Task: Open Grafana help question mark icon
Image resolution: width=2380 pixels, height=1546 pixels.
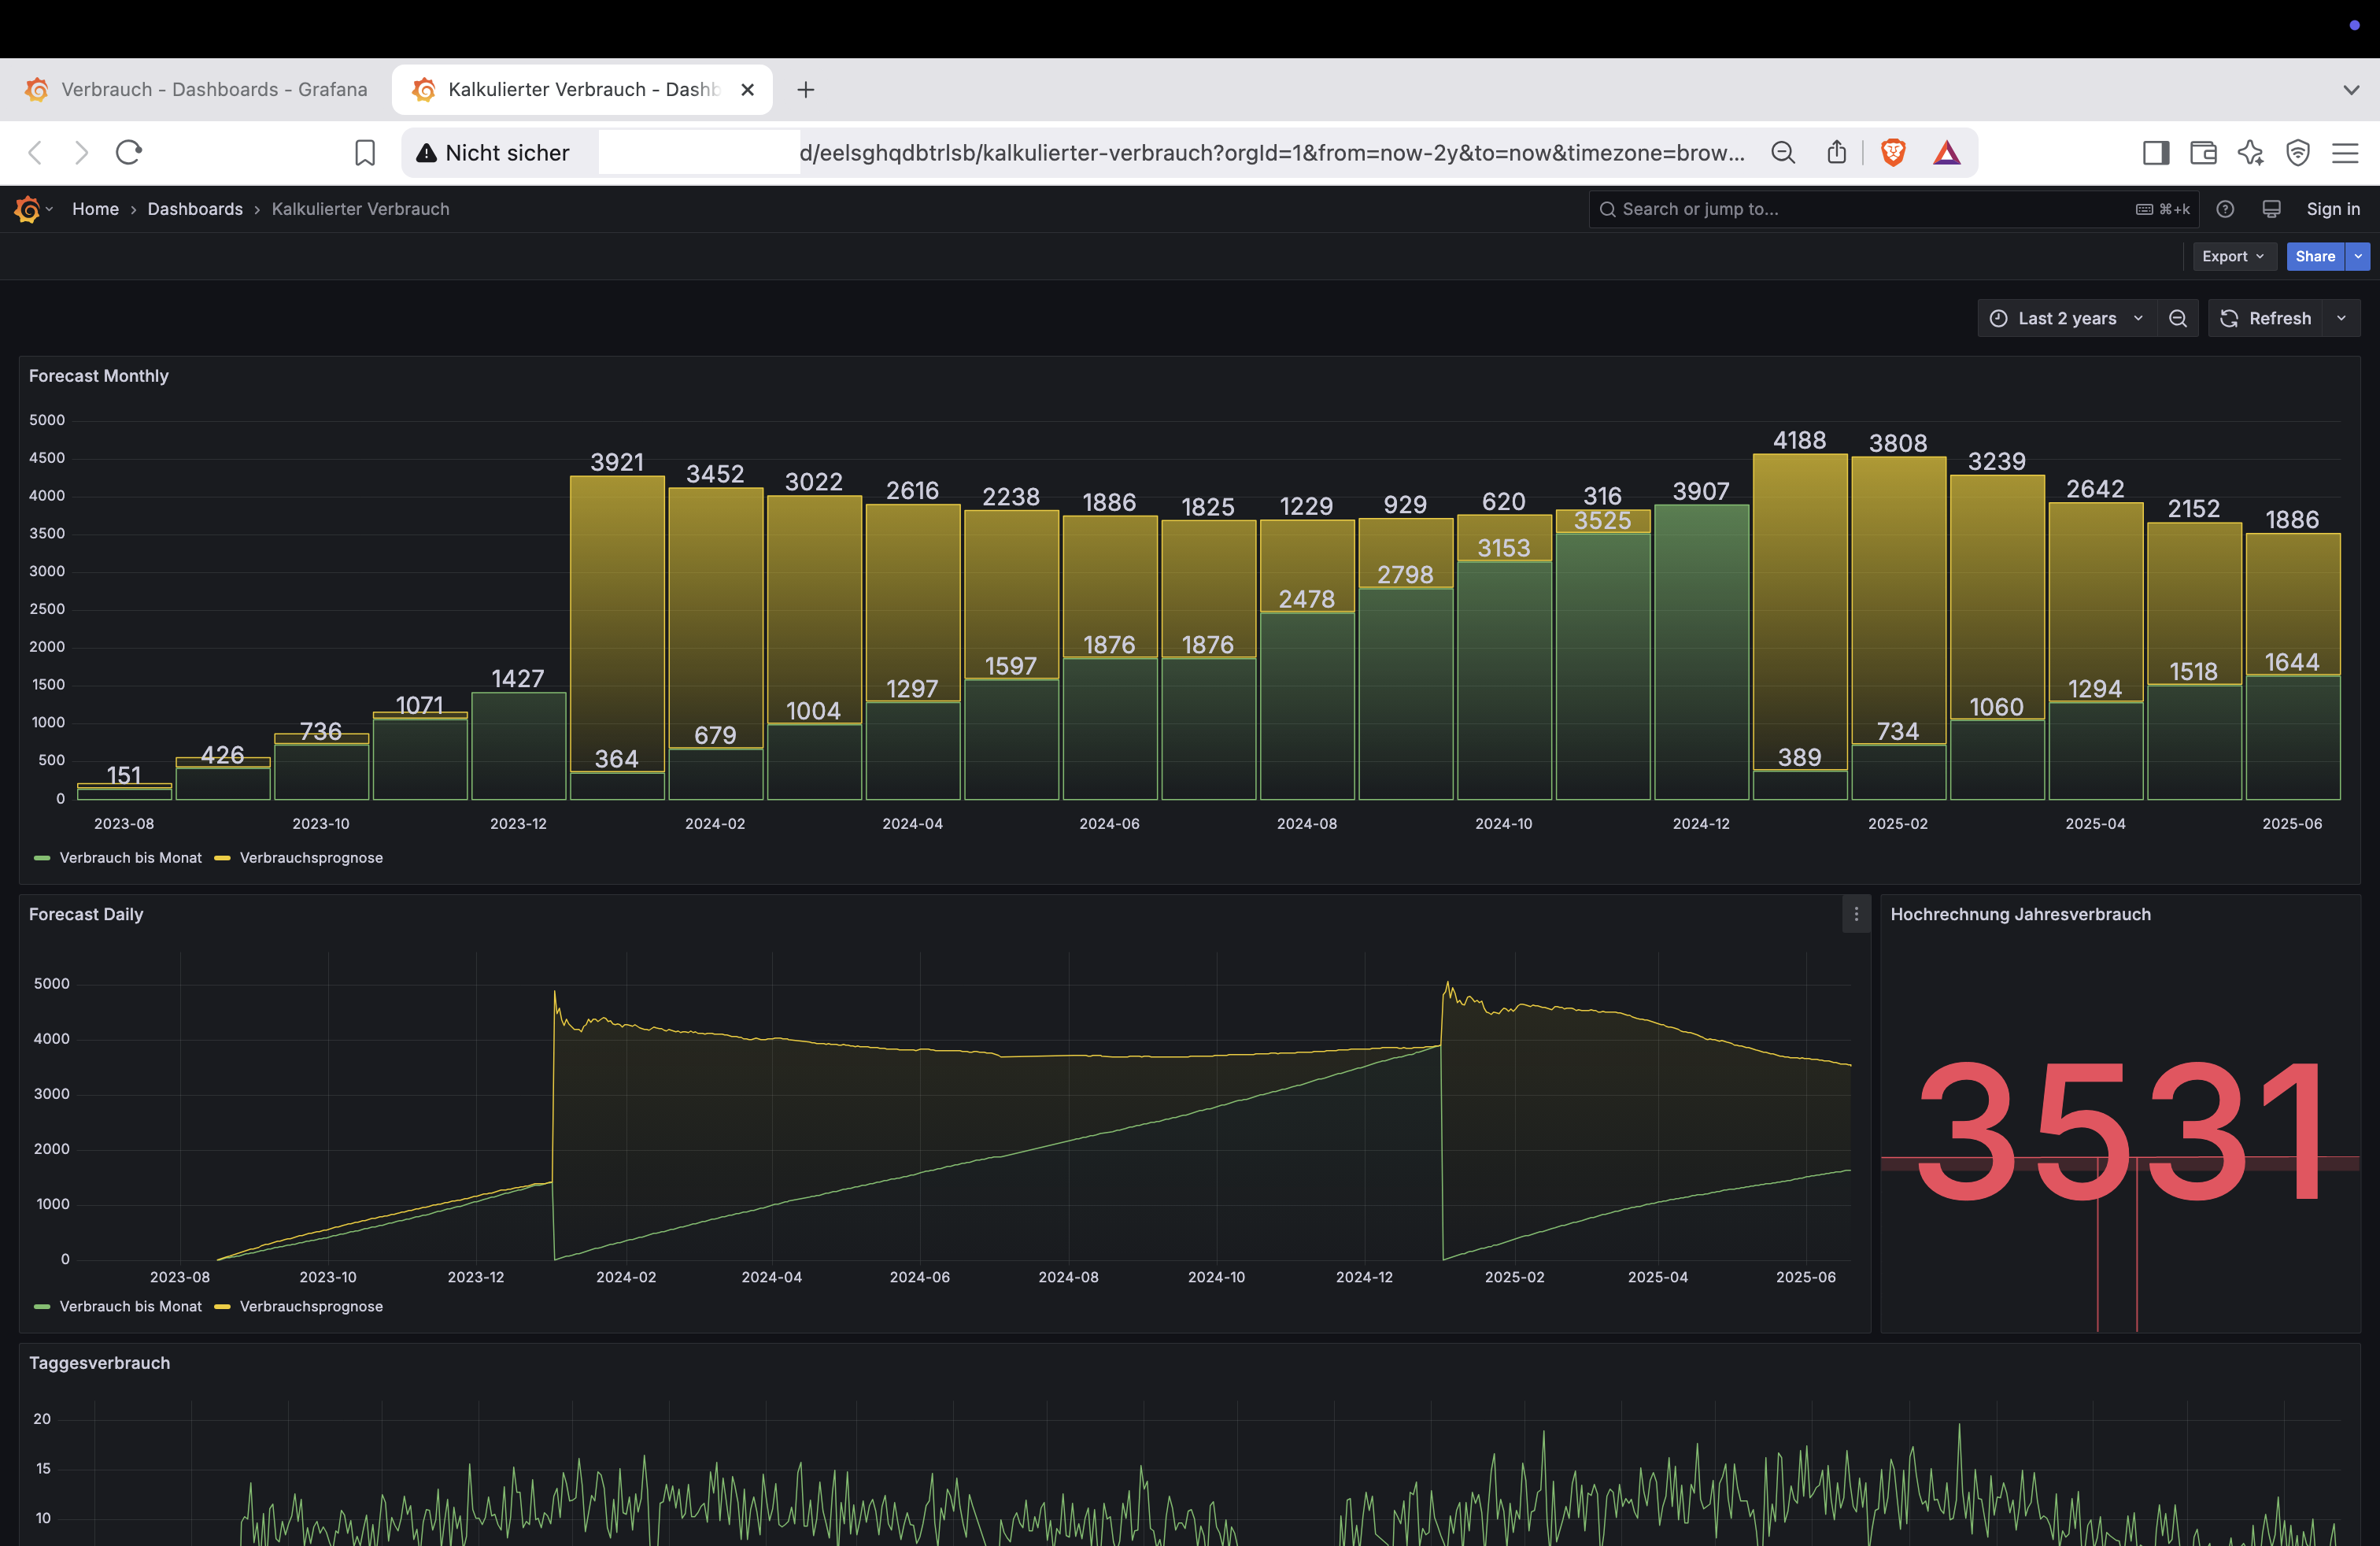Action: click(x=2225, y=209)
